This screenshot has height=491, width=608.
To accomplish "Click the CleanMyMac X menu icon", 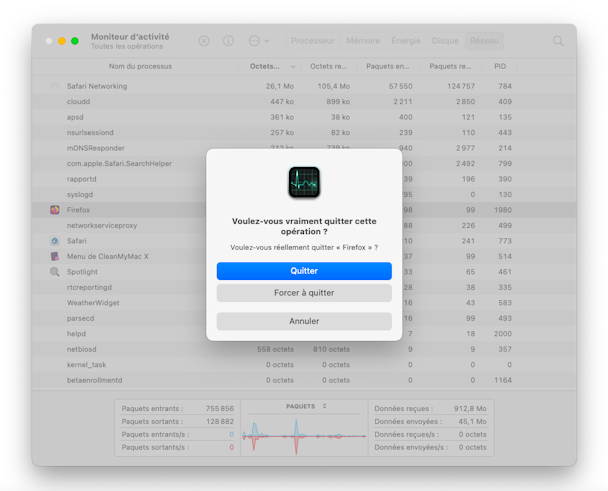I will tap(55, 256).
